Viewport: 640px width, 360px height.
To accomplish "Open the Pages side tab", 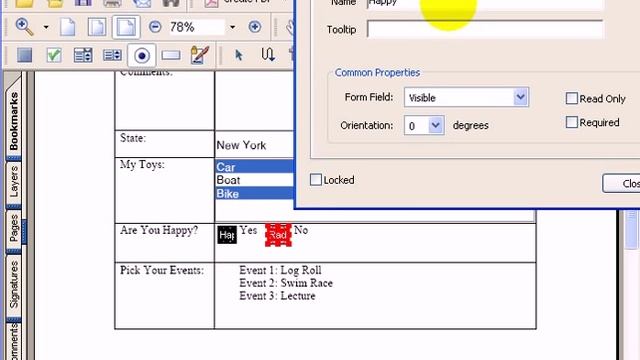I will point(14,228).
